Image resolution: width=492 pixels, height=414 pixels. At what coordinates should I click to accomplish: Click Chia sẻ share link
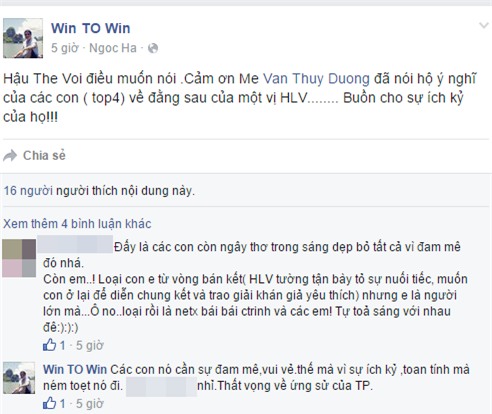tap(44, 156)
